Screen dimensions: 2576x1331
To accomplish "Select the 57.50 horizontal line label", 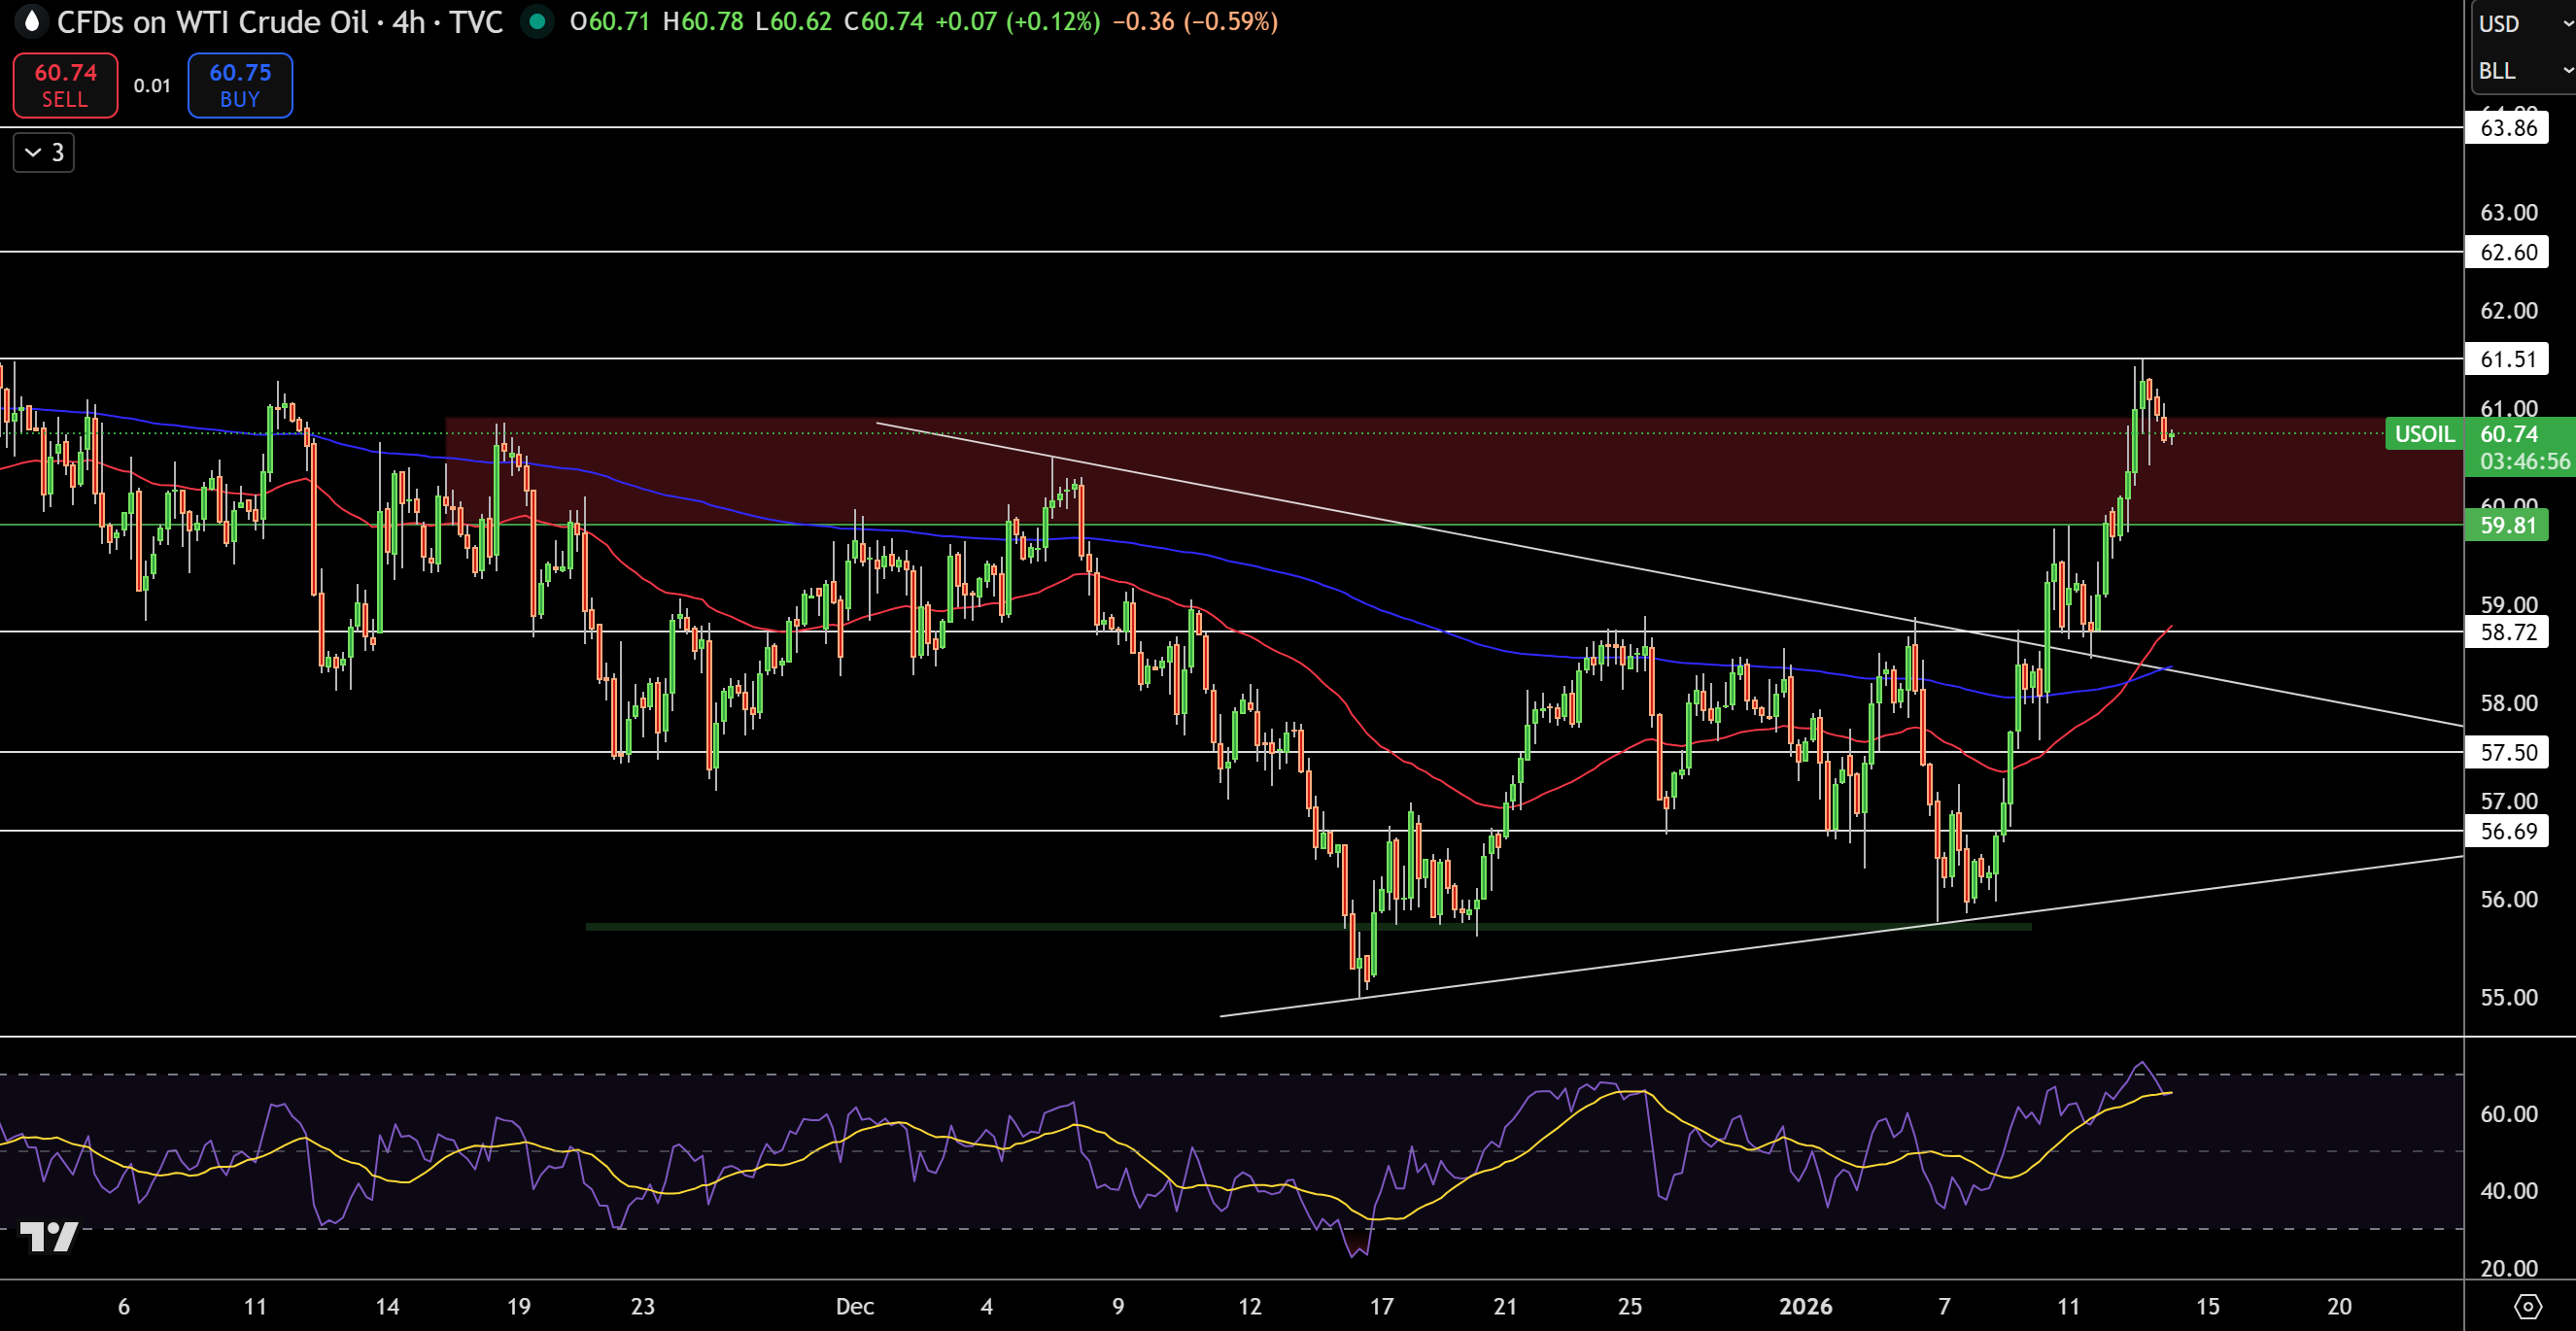I will pos(2507,752).
